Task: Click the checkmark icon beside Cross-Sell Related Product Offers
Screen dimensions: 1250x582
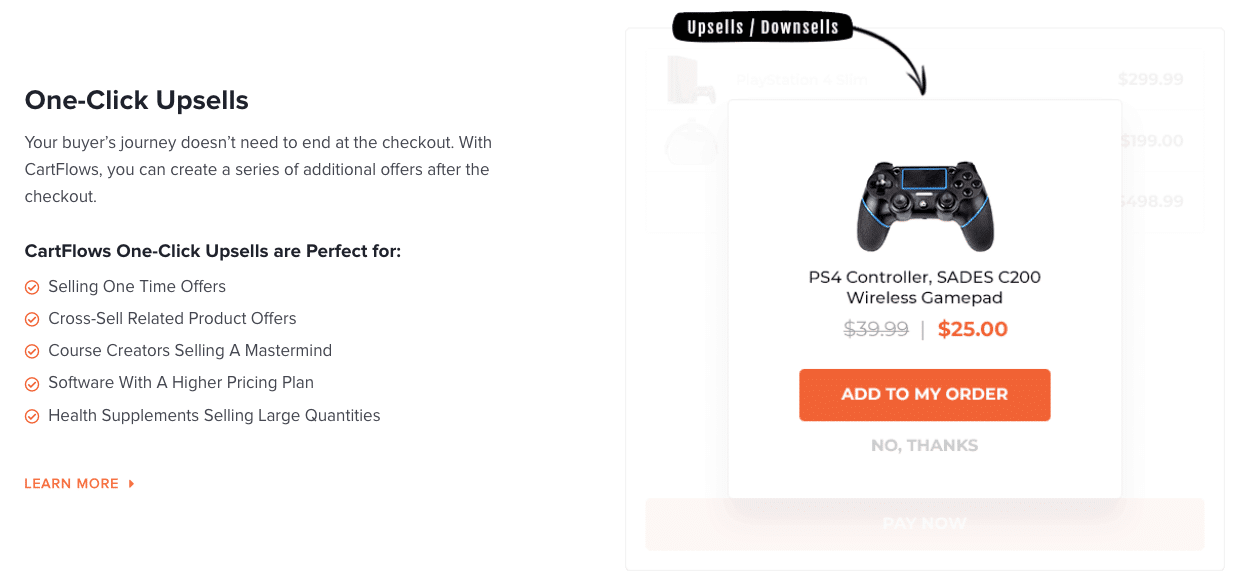Action: click(x=32, y=319)
